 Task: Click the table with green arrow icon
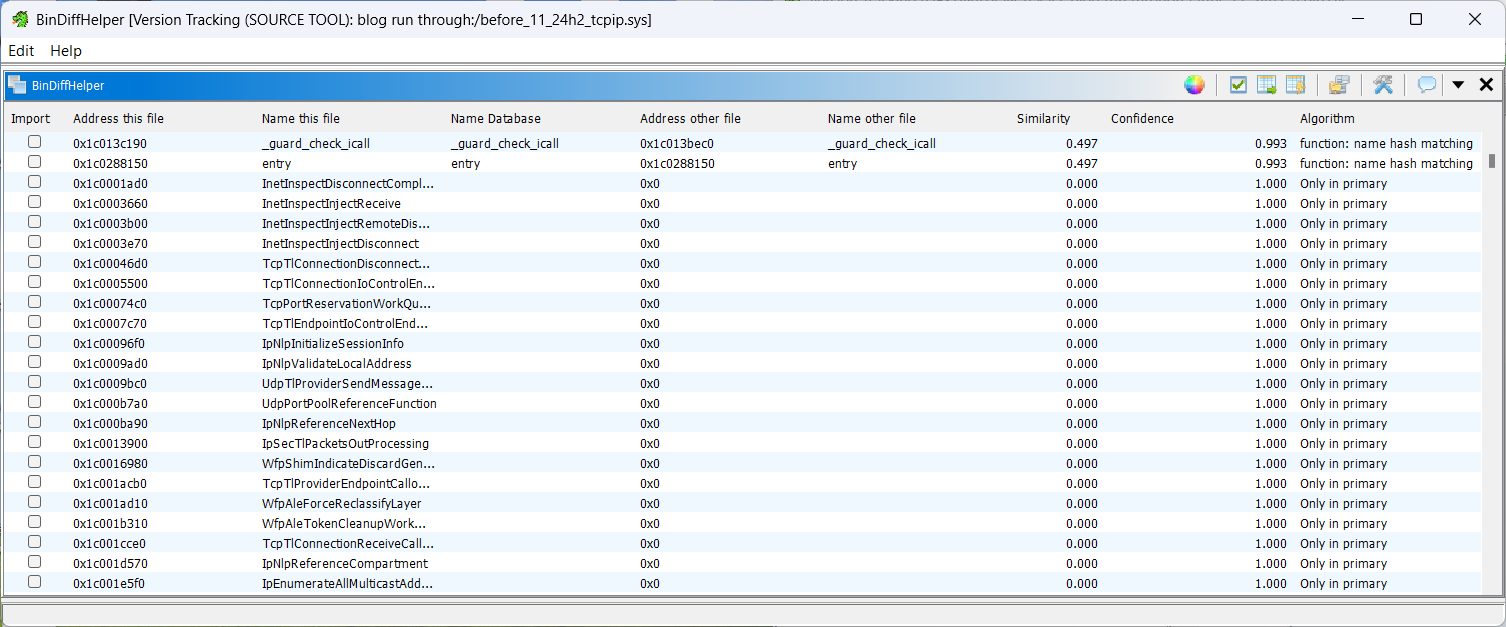[1266, 85]
